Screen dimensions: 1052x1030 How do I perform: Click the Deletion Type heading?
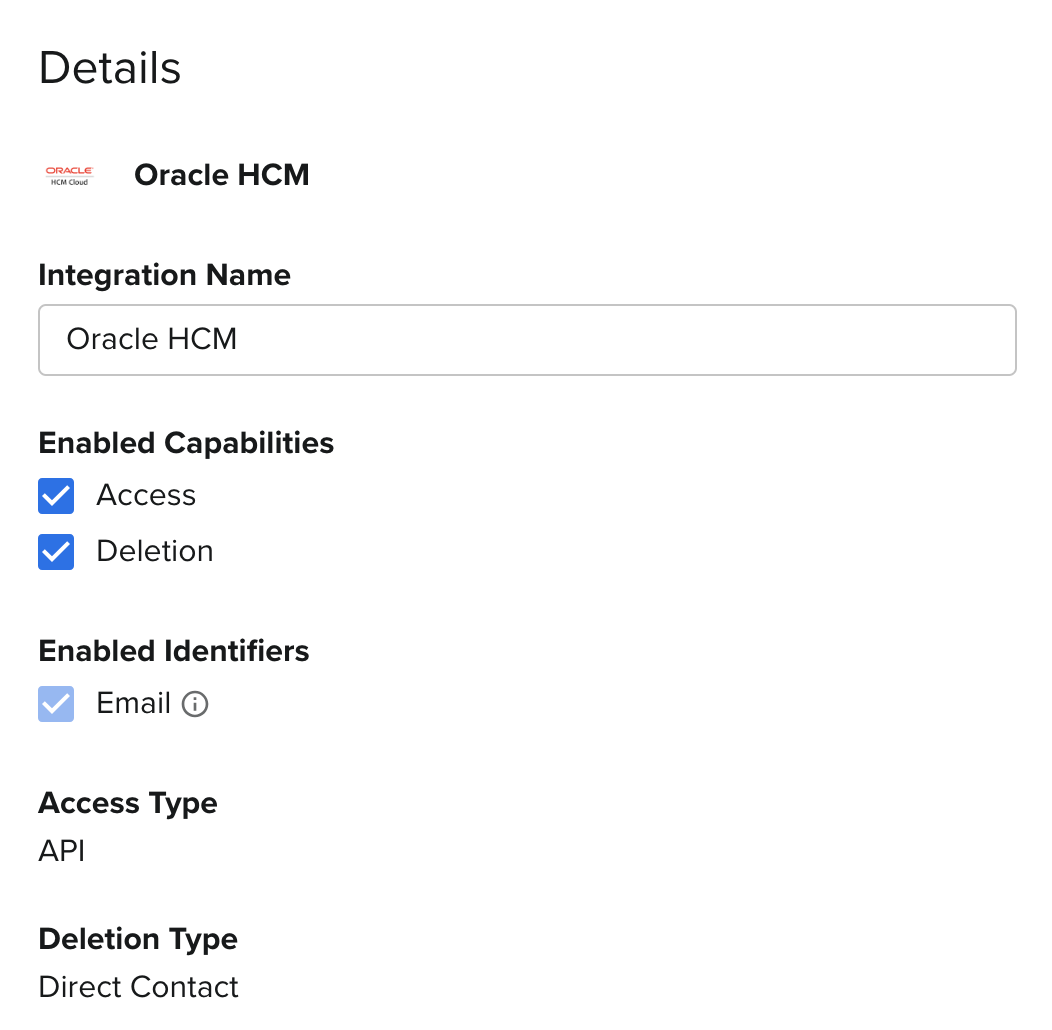tap(138, 939)
